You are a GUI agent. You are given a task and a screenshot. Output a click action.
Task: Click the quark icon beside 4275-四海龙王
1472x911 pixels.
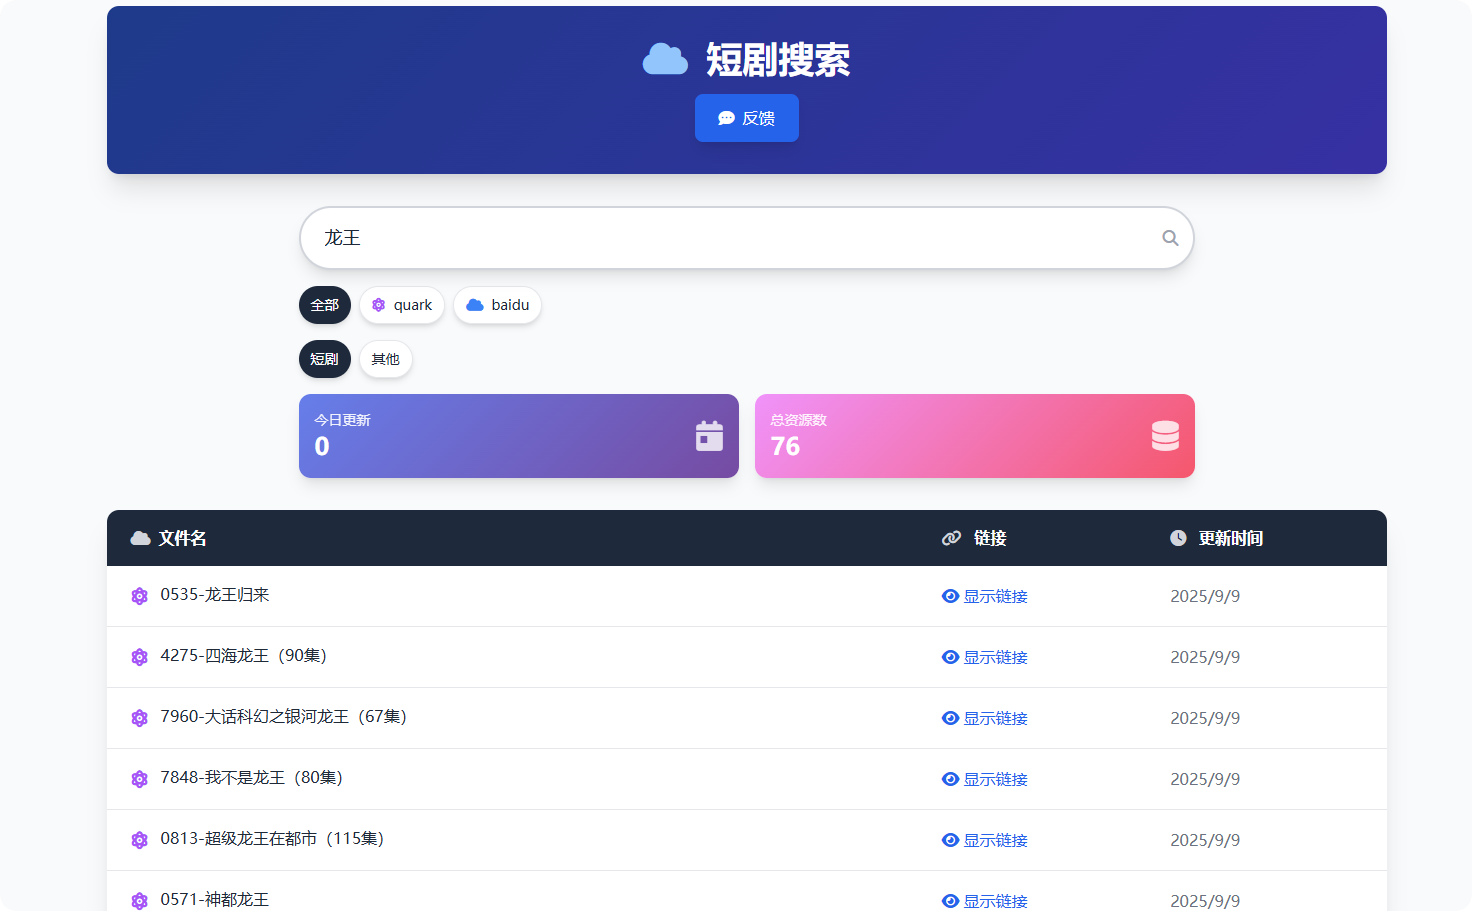[x=140, y=657]
